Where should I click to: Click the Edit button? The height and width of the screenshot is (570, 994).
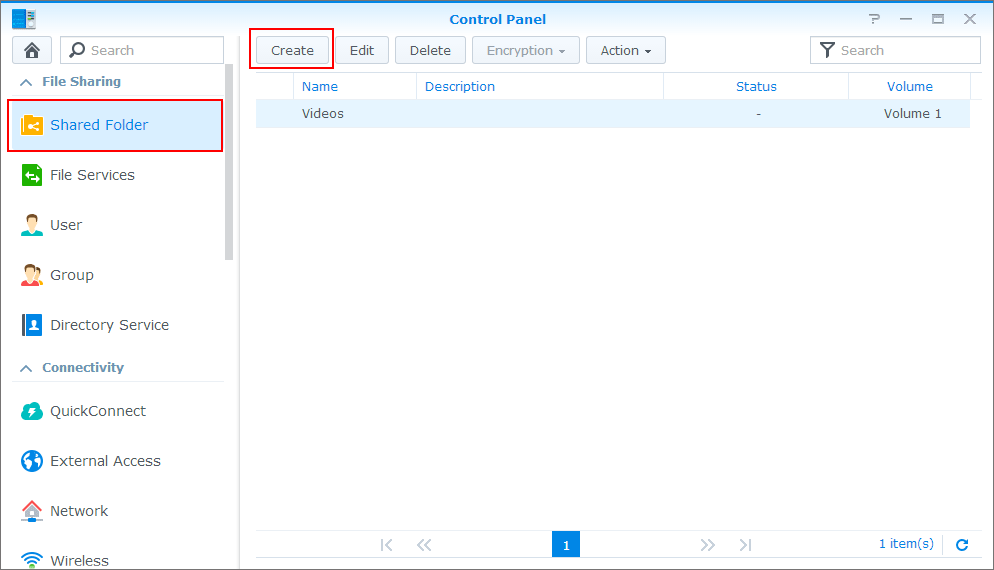(x=362, y=50)
